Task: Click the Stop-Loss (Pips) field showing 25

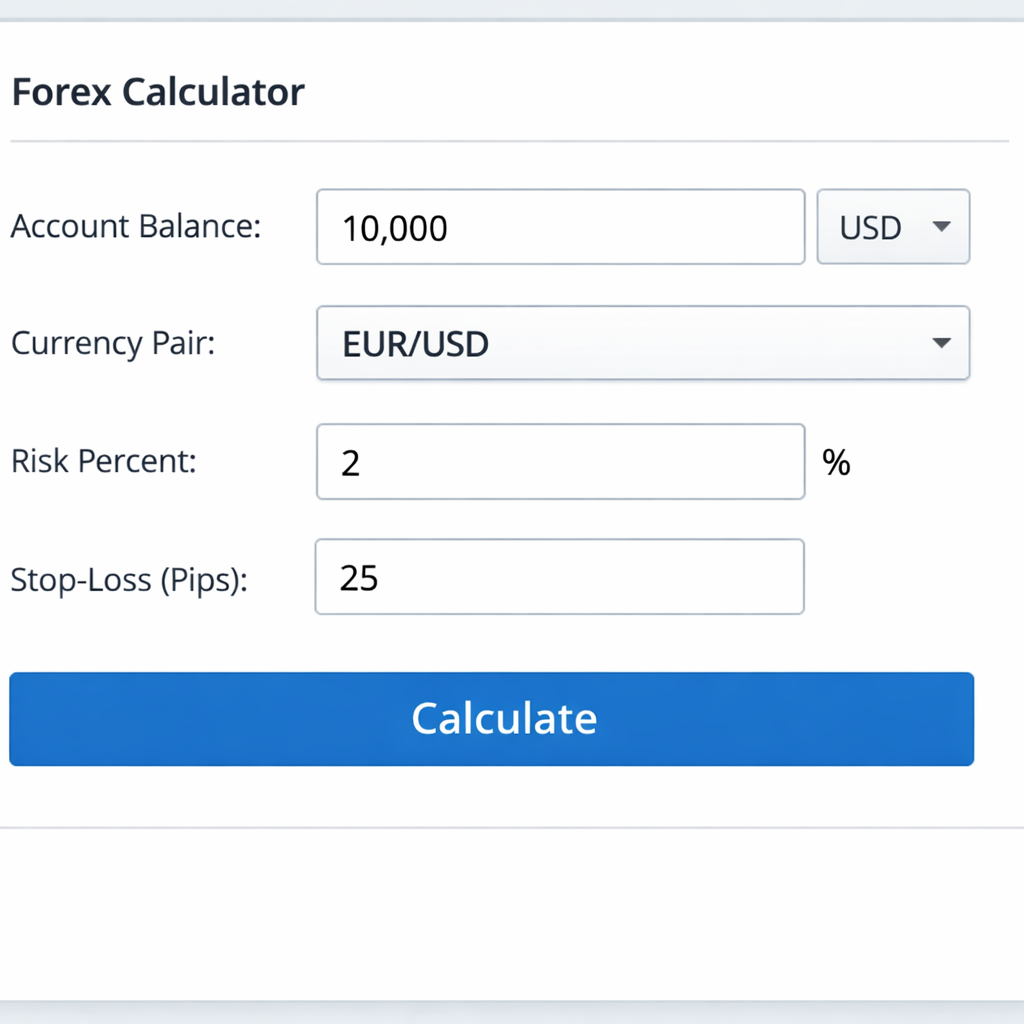Action: coord(560,577)
